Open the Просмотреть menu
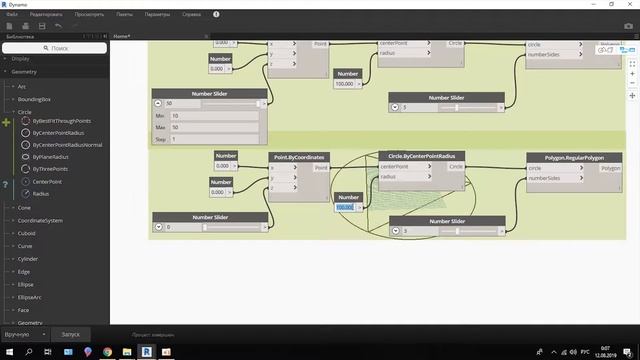 89,14
